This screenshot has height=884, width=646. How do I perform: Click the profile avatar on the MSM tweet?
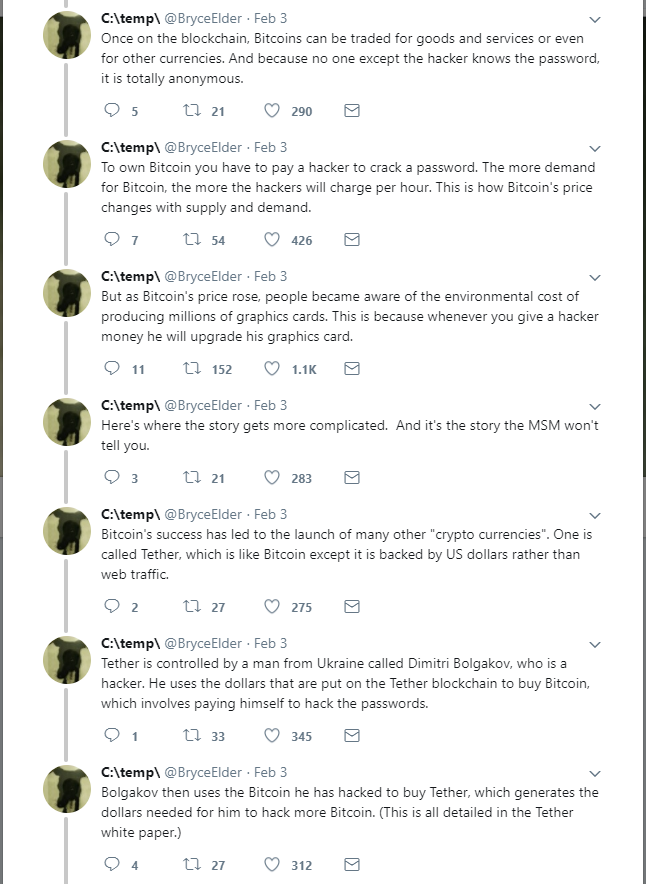coord(67,421)
